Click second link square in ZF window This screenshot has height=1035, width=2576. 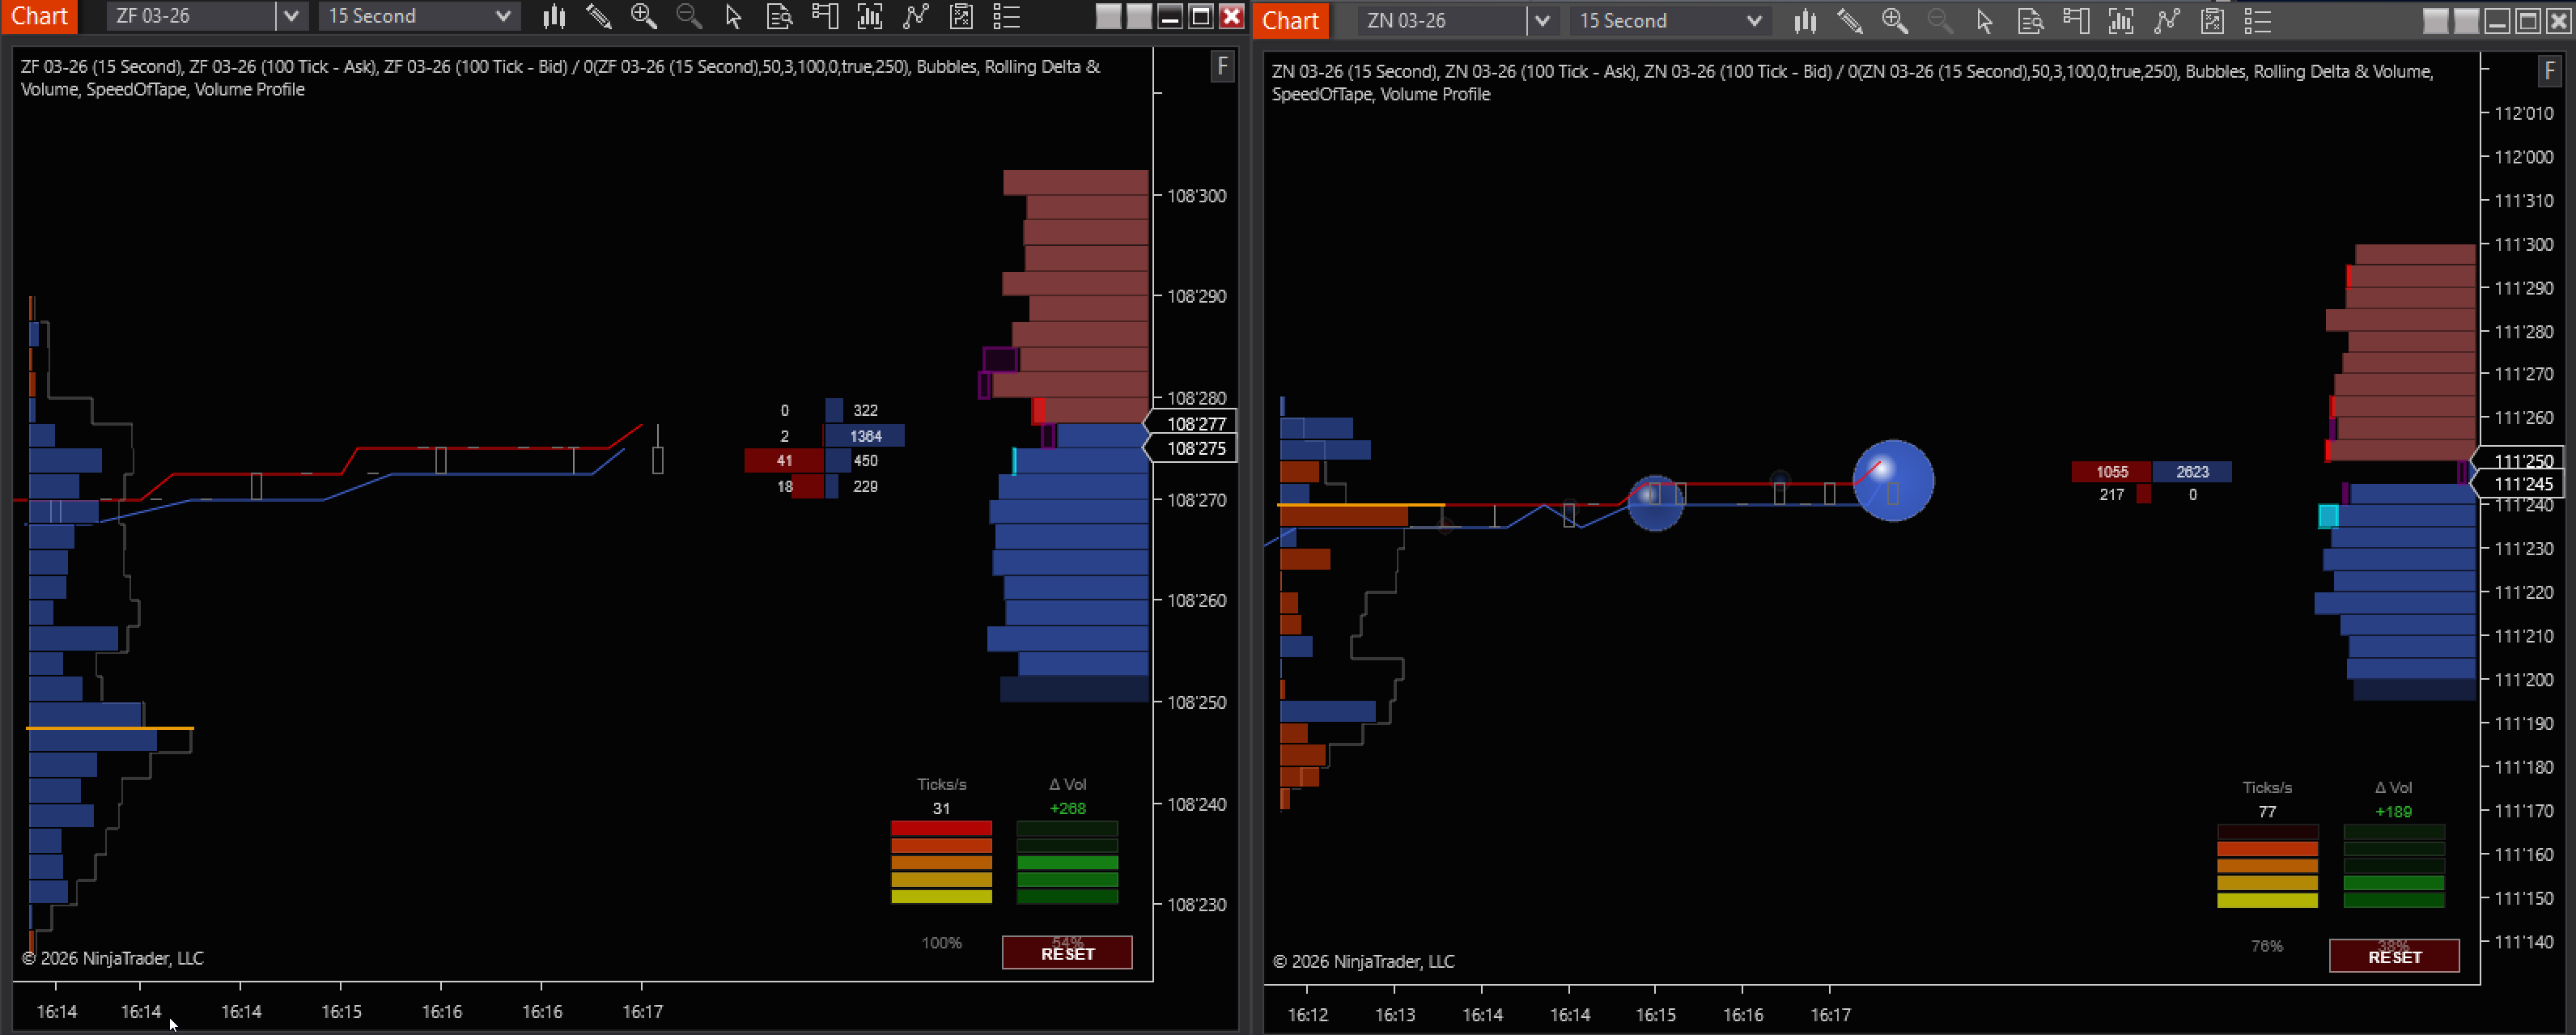1138,16
